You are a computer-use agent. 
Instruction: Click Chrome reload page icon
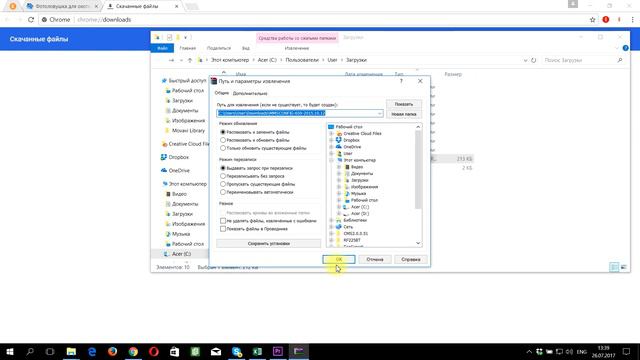point(31,20)
